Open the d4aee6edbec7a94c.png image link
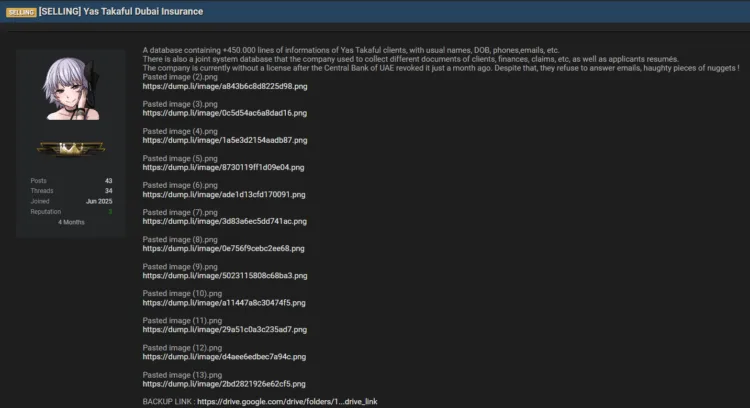750x408 pixels. pyautogui.click(x=224, y=357)
